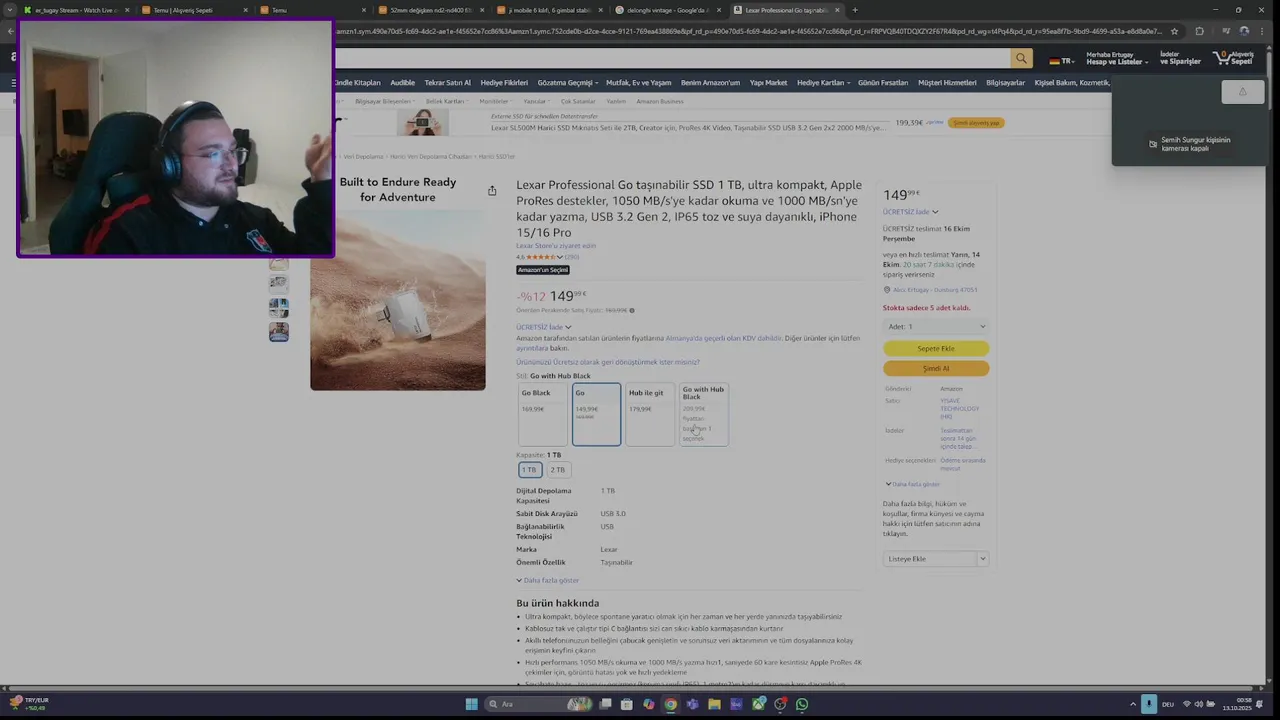Open Microsoft Teams on the taskbar
1280x720 pixels.
click(692, 704)
